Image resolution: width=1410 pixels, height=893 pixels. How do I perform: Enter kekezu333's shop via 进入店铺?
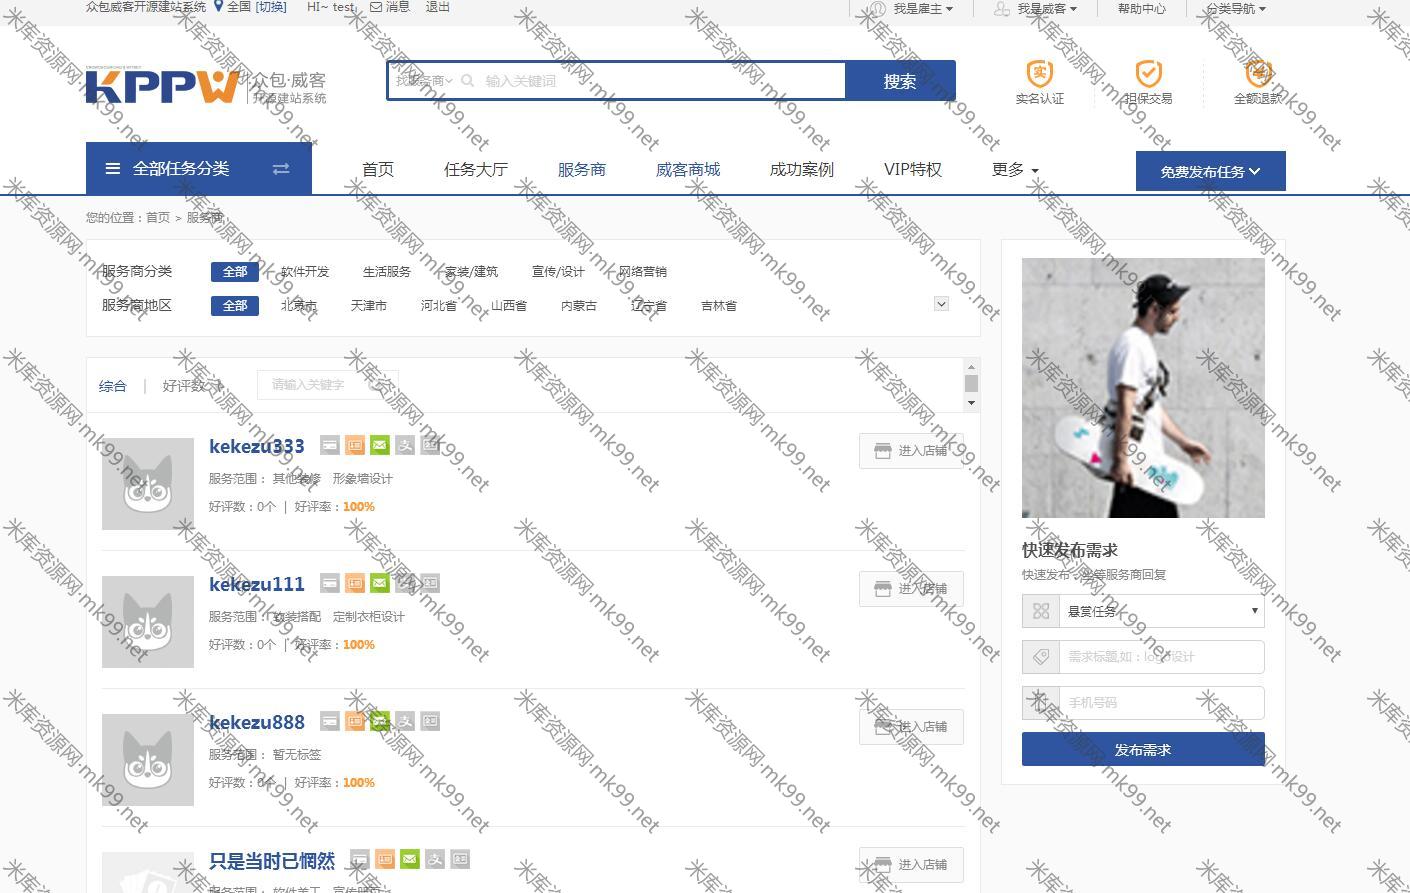[x=911, y=451]
